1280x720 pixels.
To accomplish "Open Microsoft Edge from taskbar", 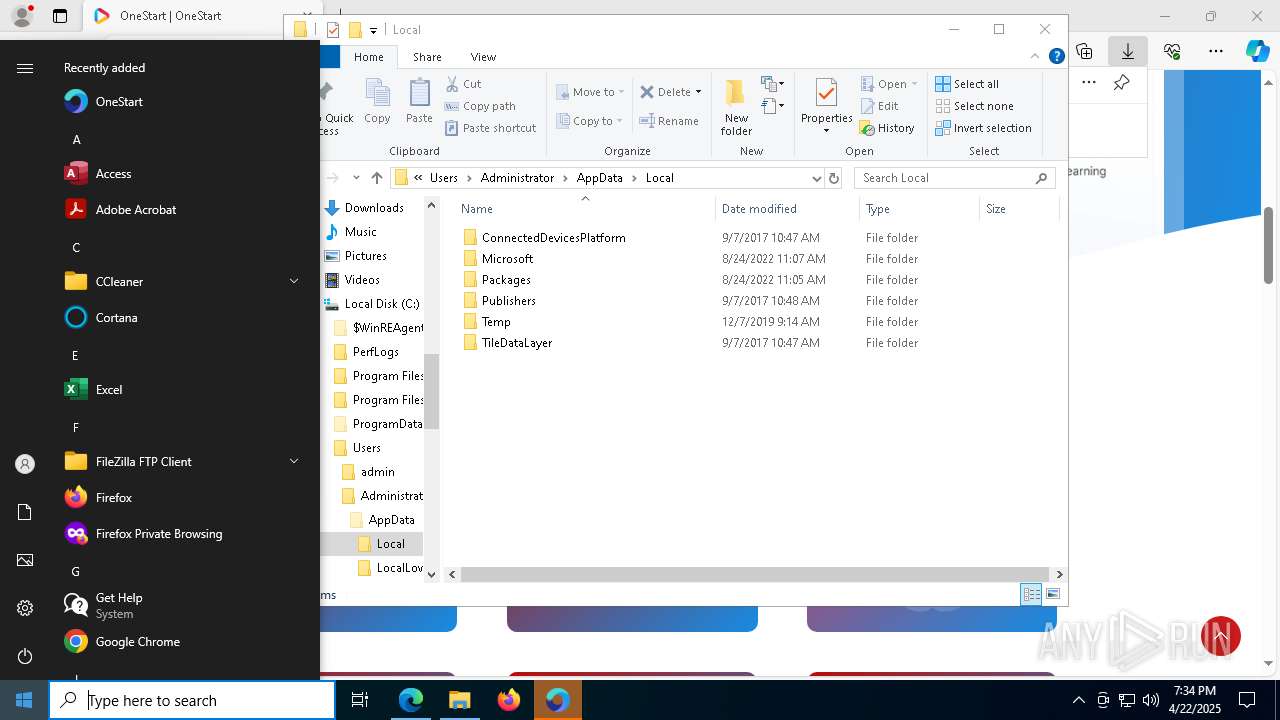I will (411, 700).
